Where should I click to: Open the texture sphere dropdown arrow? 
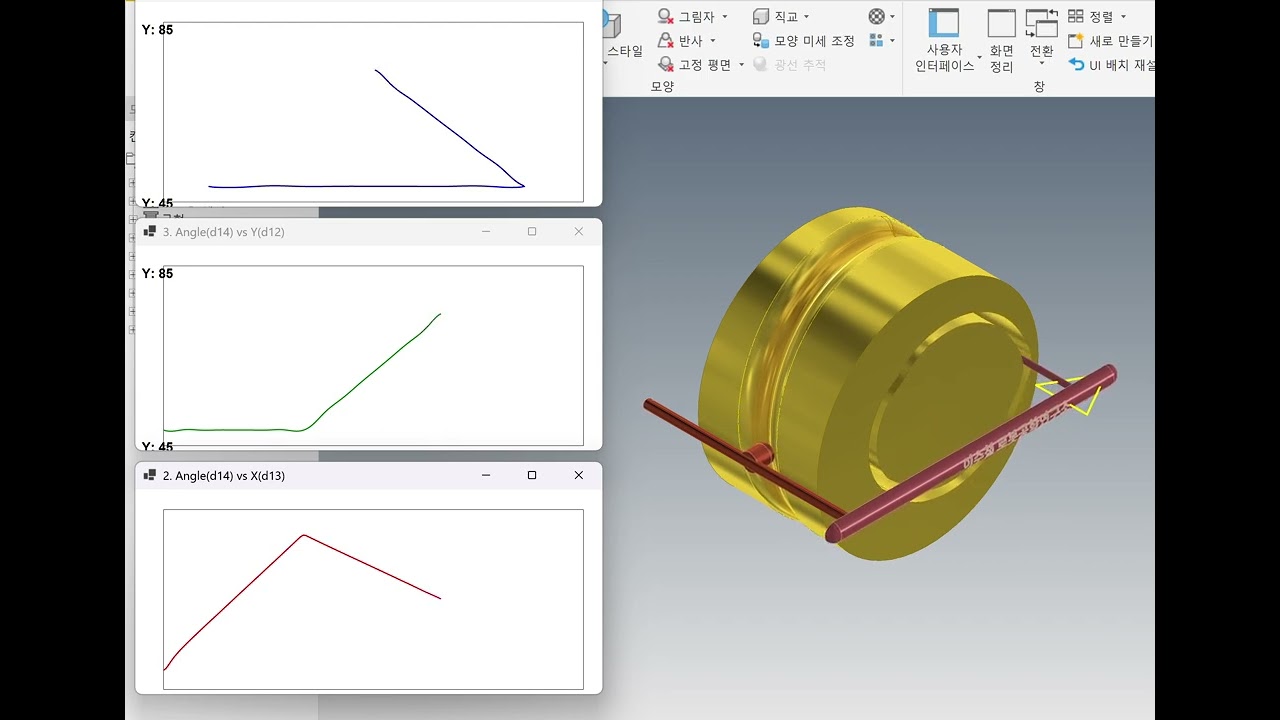892,17
